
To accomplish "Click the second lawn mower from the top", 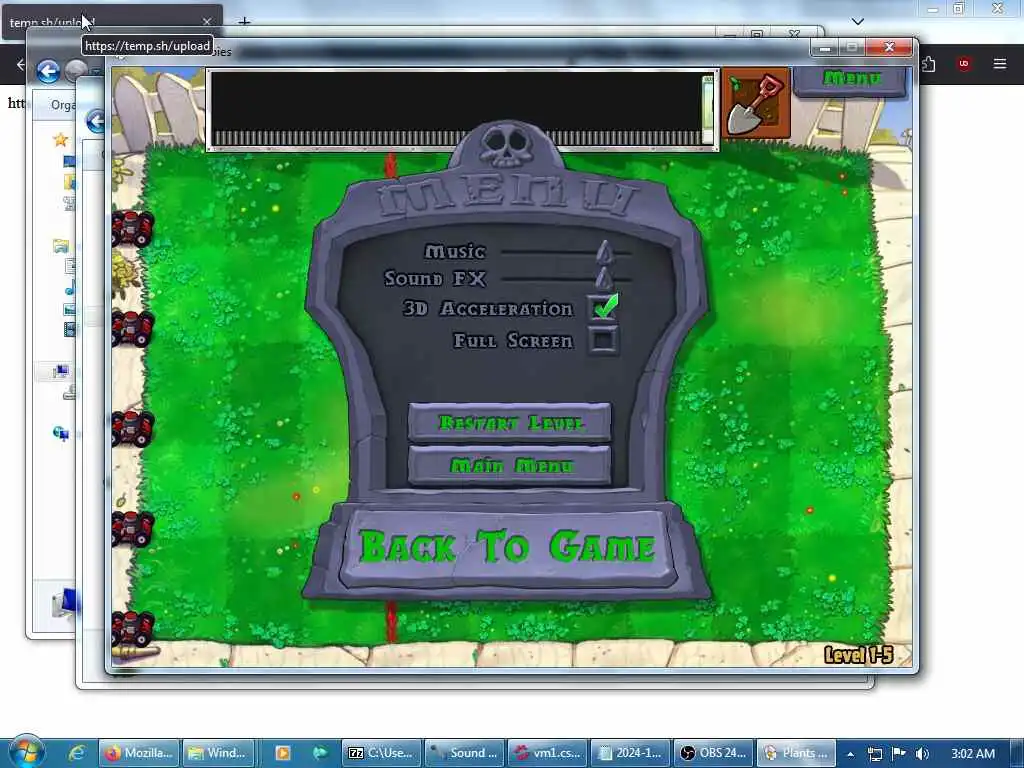I will [133, 328].
